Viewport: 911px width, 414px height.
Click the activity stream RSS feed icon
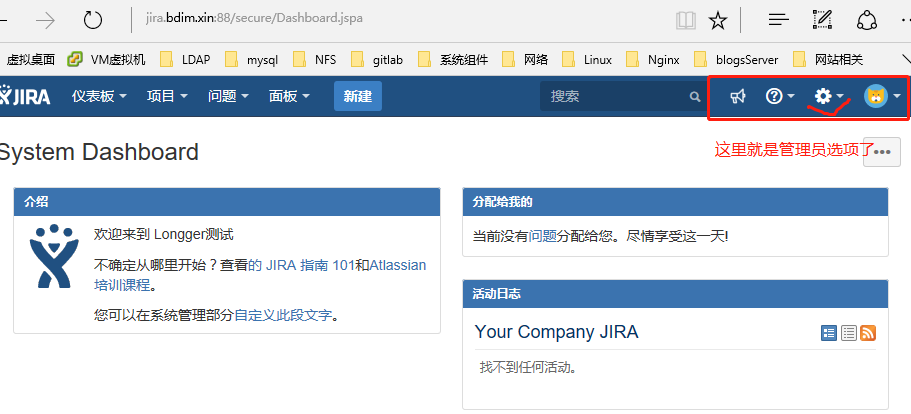pos(868,333)
